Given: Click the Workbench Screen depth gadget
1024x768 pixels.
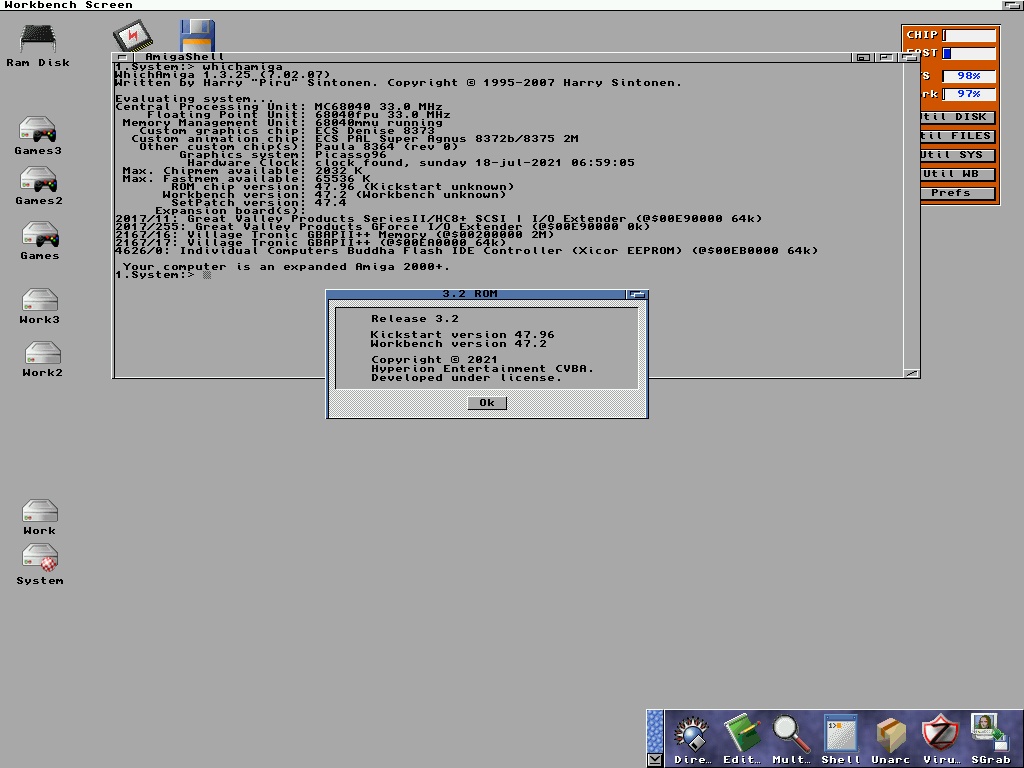Looking at the screenshot, I should 1013,5.
